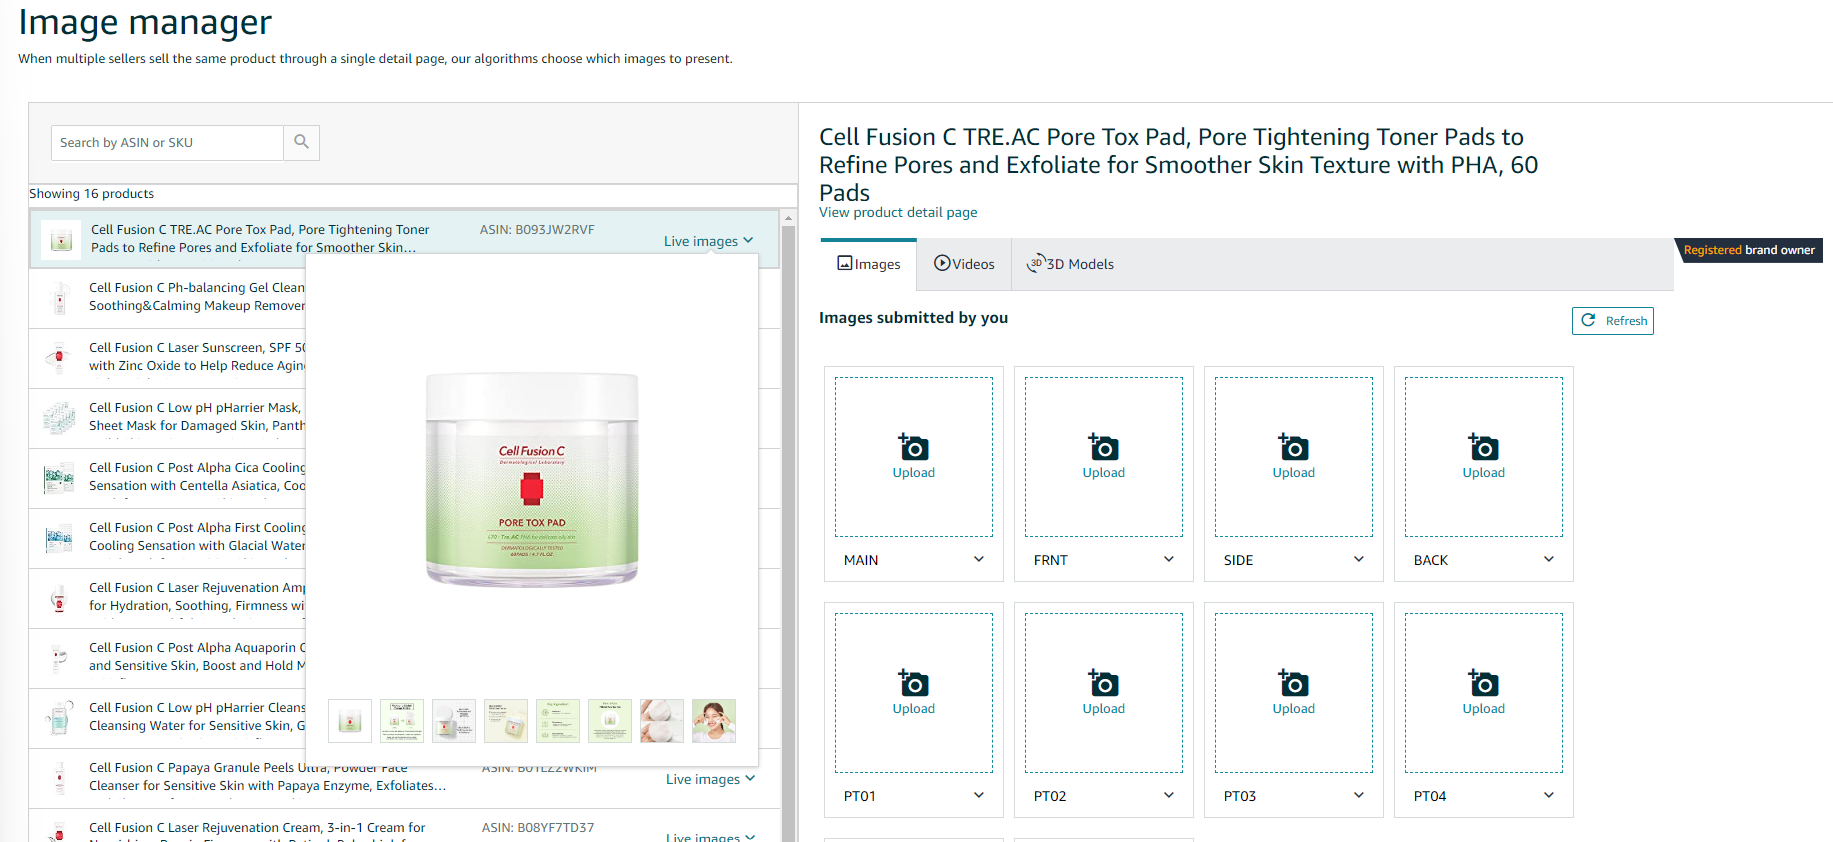
Task: Click the PT03 slot upload camera icon
Action: (1293, 682)
